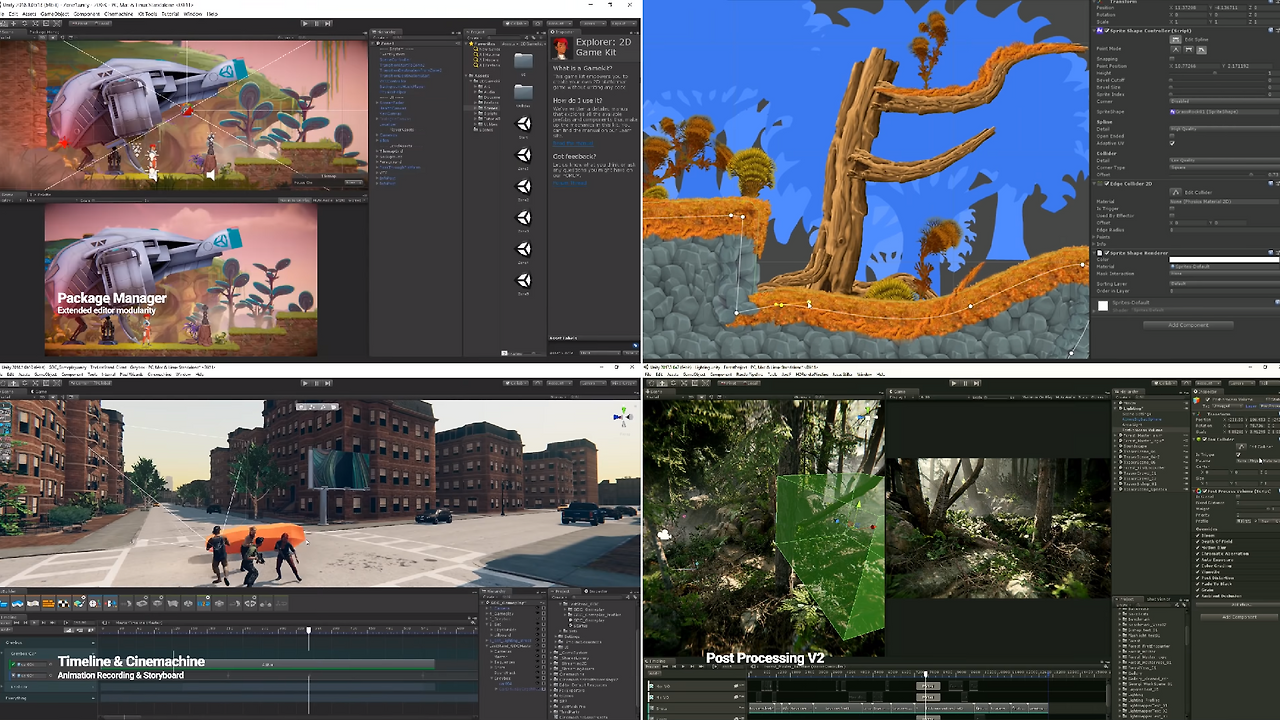Image resolution: width=1280 pixels, height=720 pixels.
Task: Select the Hand tool in the 2D Game Kit editor
Action: coord(6,22)
